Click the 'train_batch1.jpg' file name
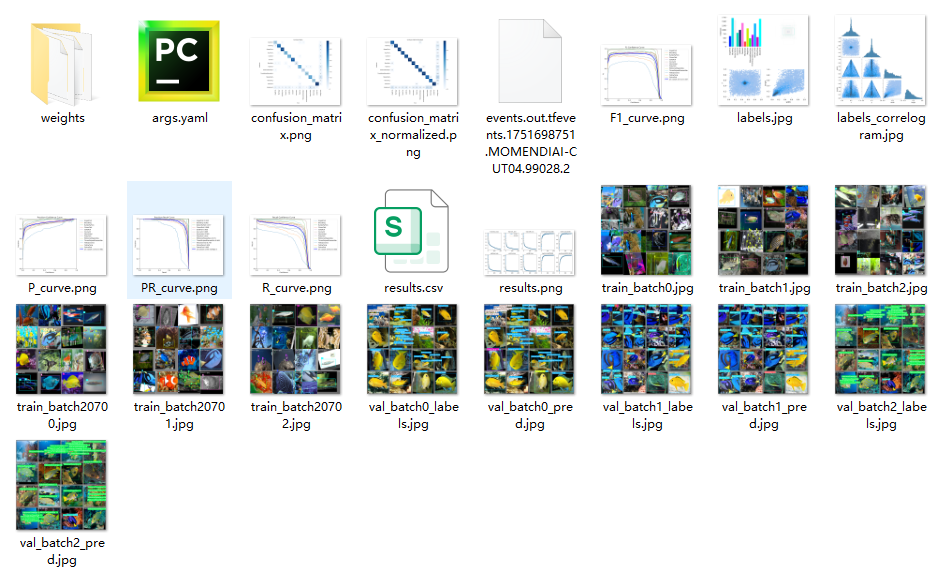The image size is (939, 578). [x=764, y=288]
